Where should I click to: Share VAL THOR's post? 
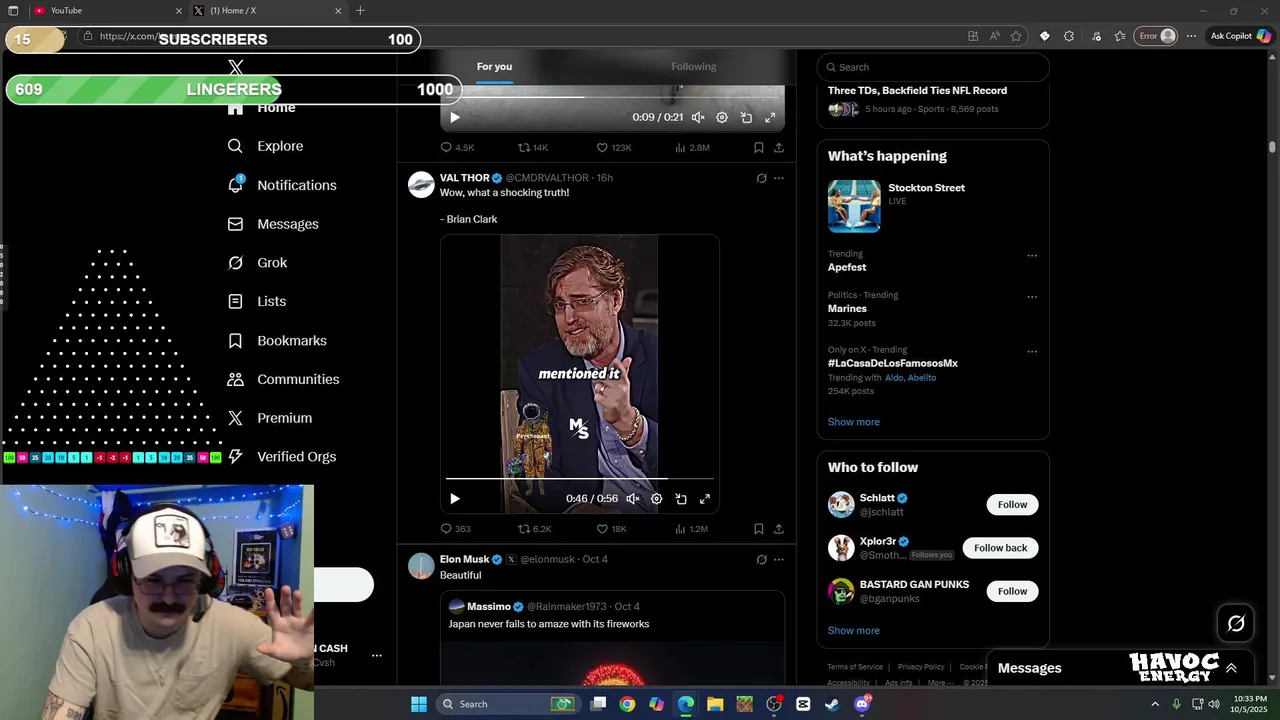[x=779, y=529]
